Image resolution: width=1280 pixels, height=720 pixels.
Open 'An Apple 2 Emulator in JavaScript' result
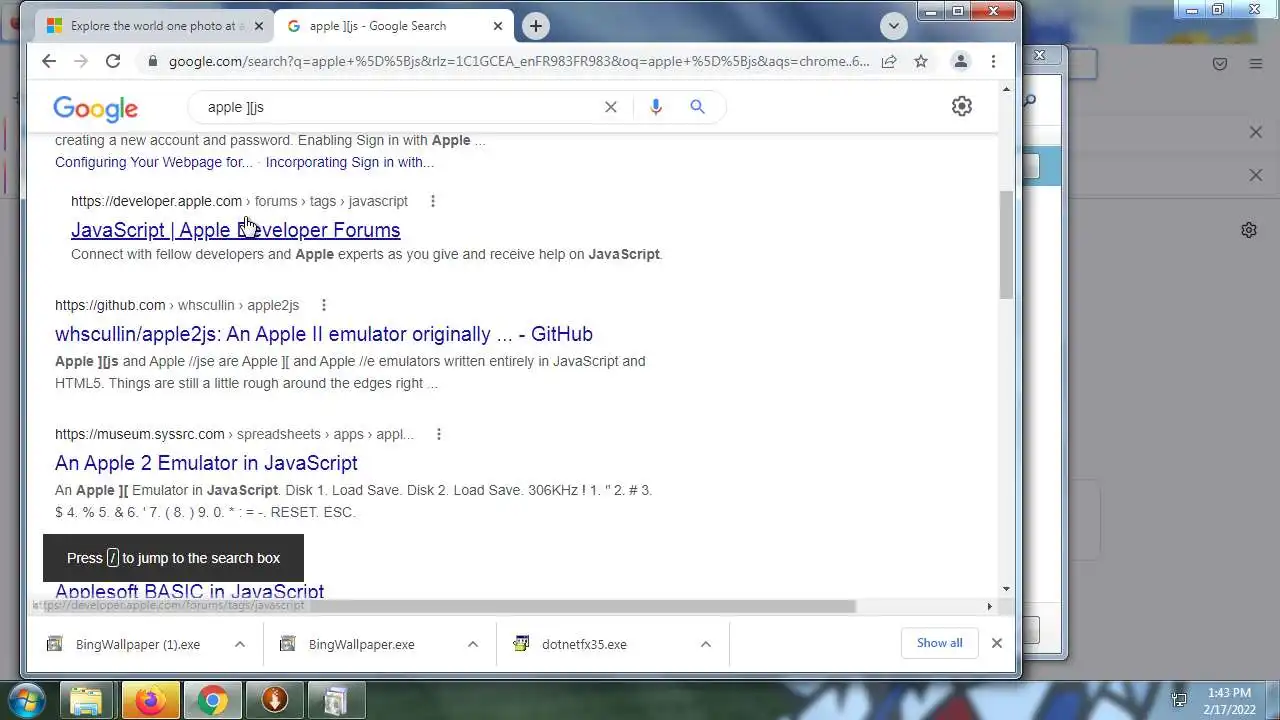[206, 463]
